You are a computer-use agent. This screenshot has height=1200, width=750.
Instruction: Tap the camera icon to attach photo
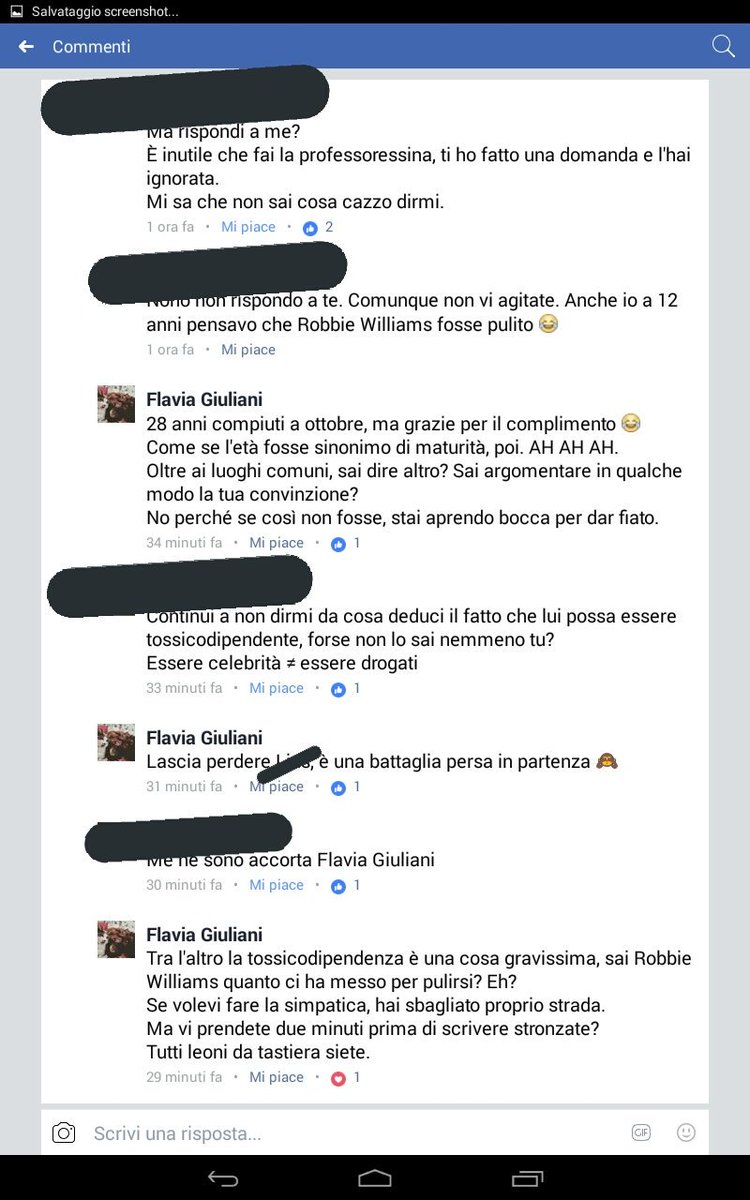click(64, 1133)
